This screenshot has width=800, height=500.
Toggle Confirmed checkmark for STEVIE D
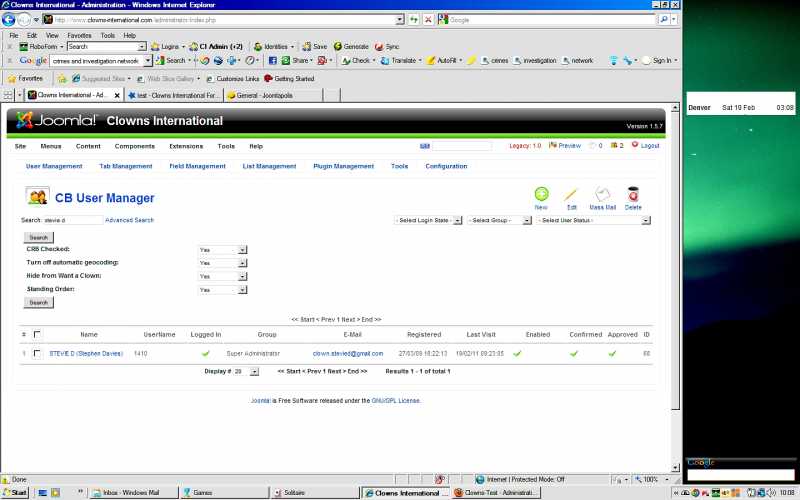click(x=574, y=354)
